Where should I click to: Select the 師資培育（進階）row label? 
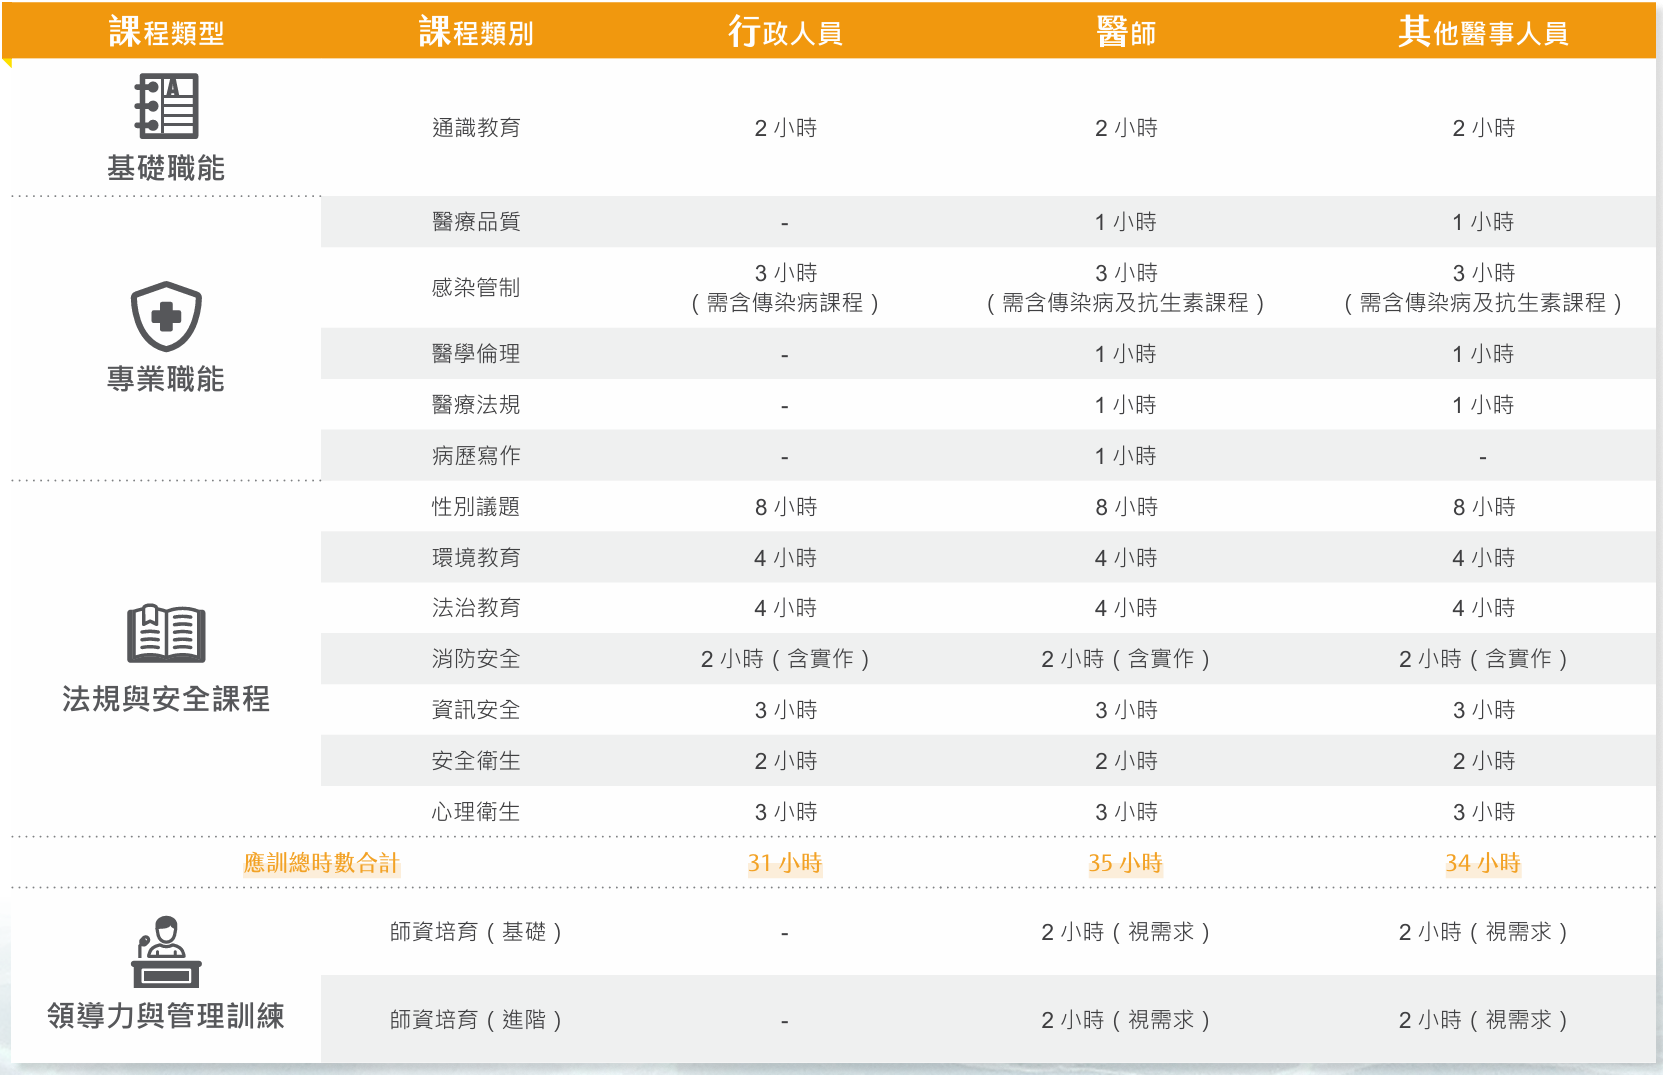tap(476, 1020)
